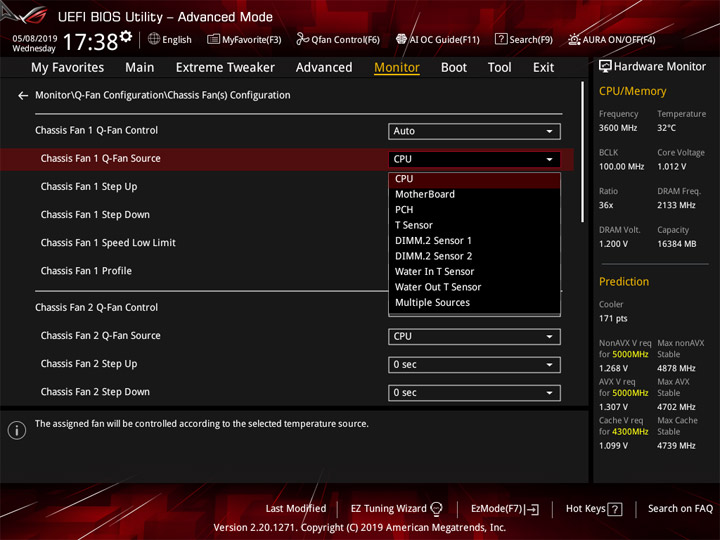Image resolution: width=720 pixels, height=540 pixels.
Task: Click the info icon beside help text
Action: click(17, 430)
